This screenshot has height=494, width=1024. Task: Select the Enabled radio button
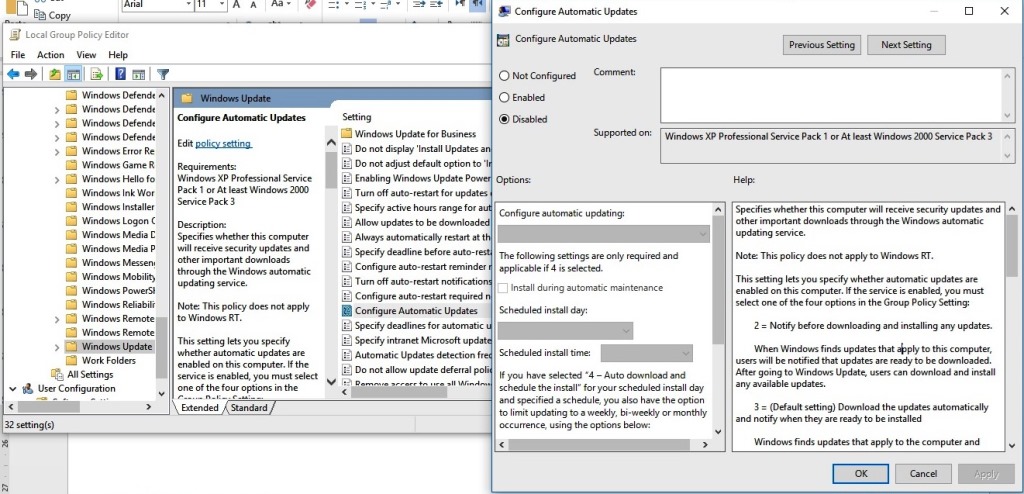(x=504, y=97)
